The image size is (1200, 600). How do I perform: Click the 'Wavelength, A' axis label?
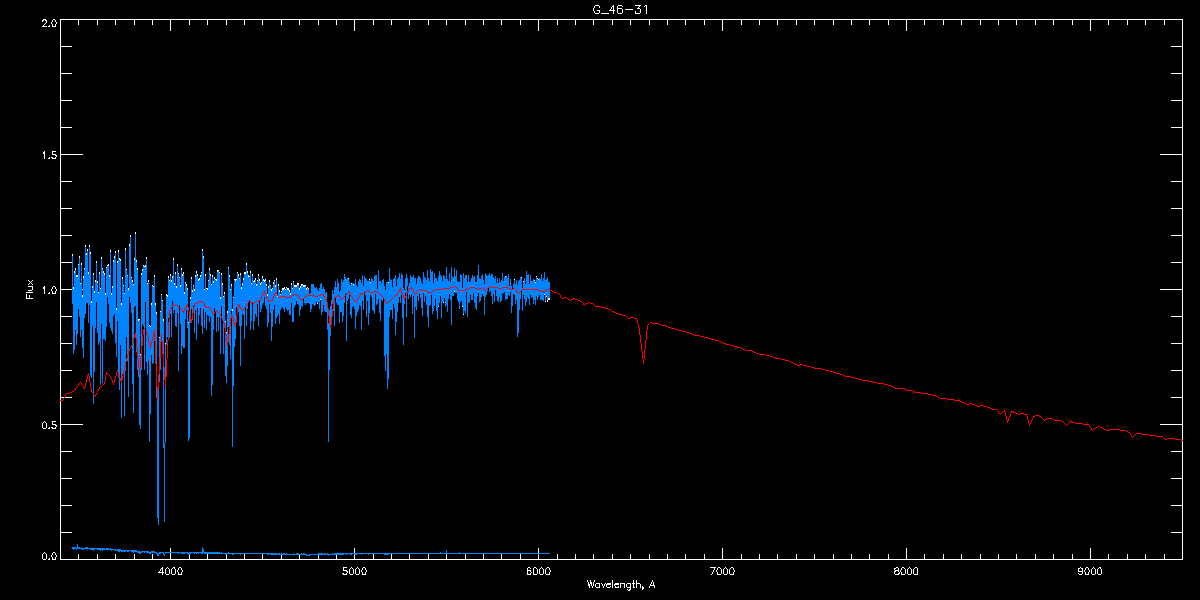[621, 584]
